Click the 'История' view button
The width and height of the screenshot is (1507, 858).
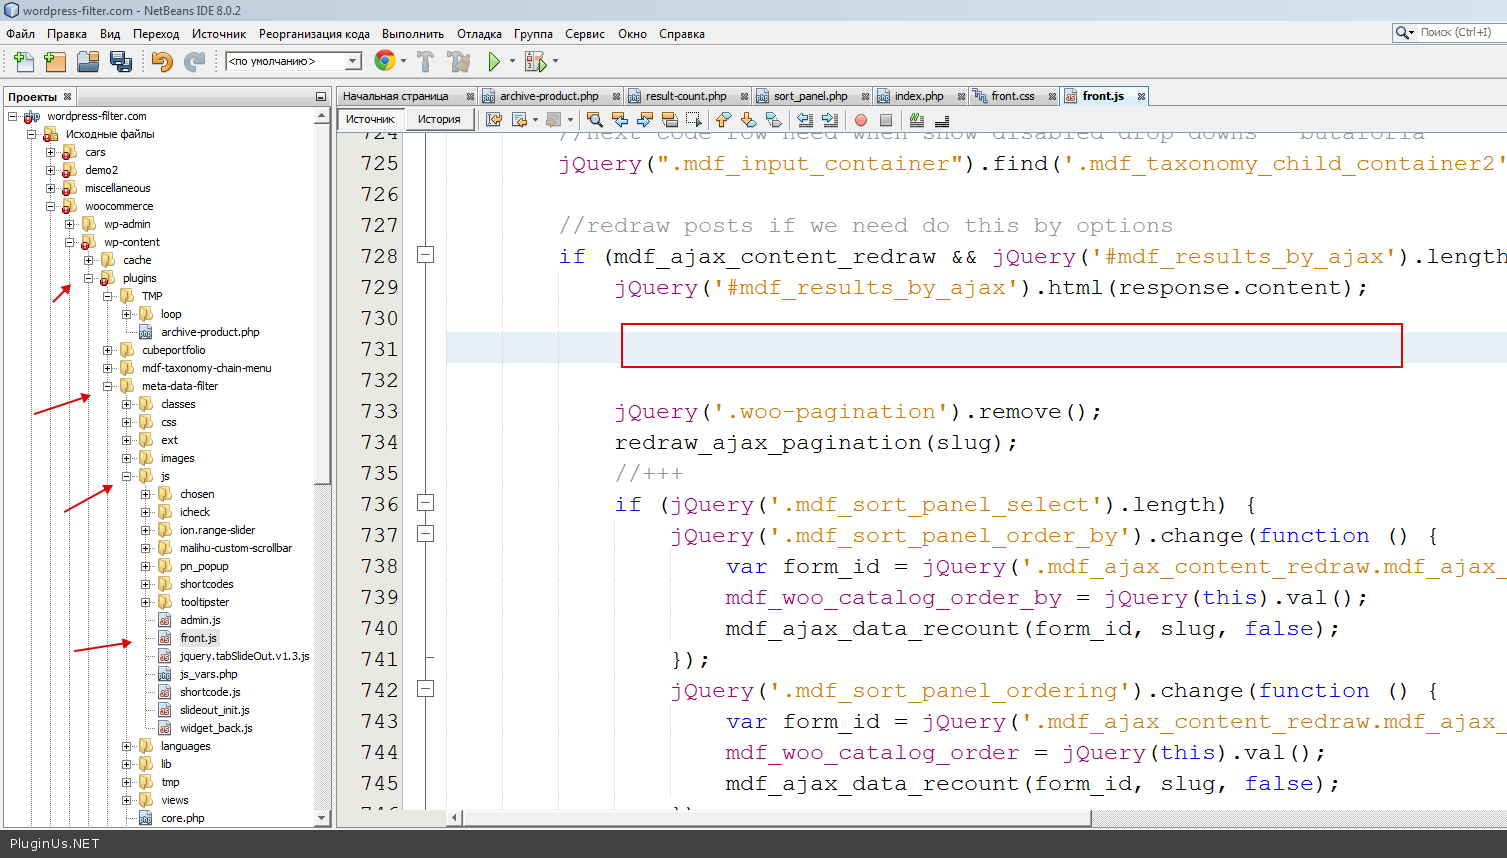439,119
